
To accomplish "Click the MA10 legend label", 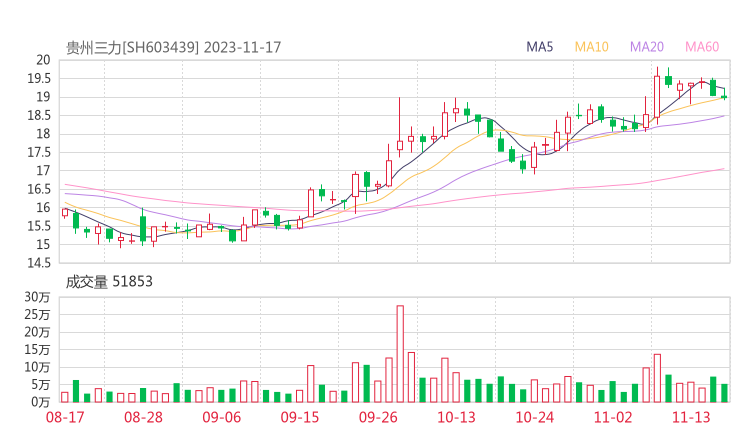I will pos(591,47).
